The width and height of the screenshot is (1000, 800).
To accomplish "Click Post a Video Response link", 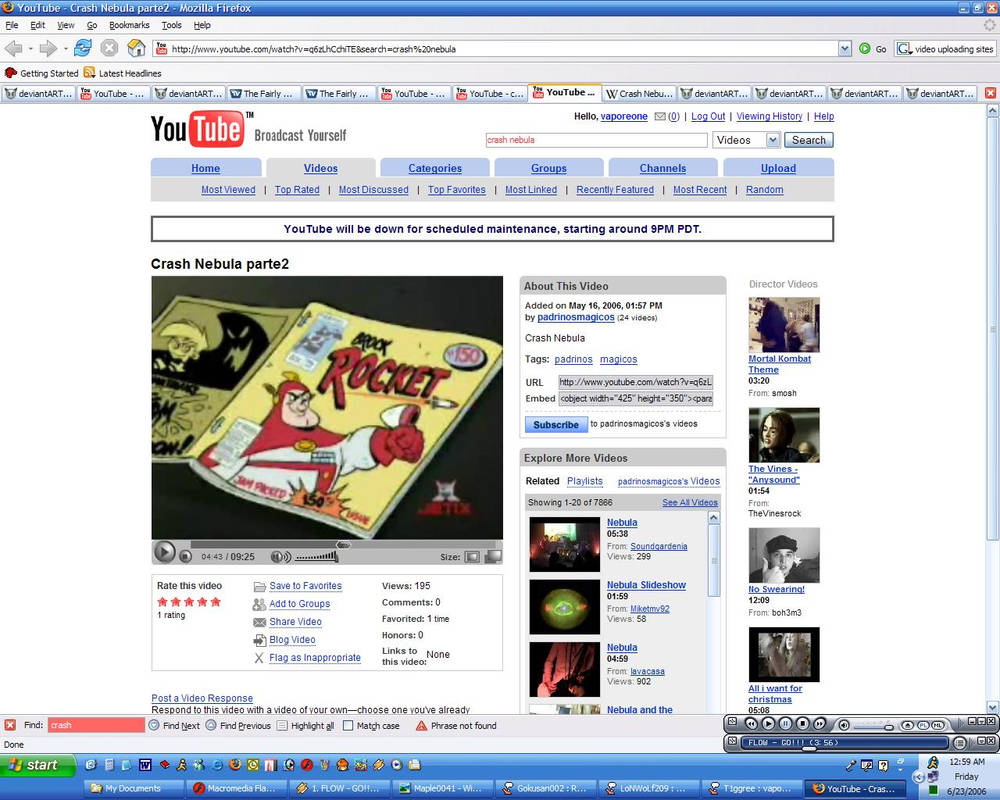I will 202,698.
